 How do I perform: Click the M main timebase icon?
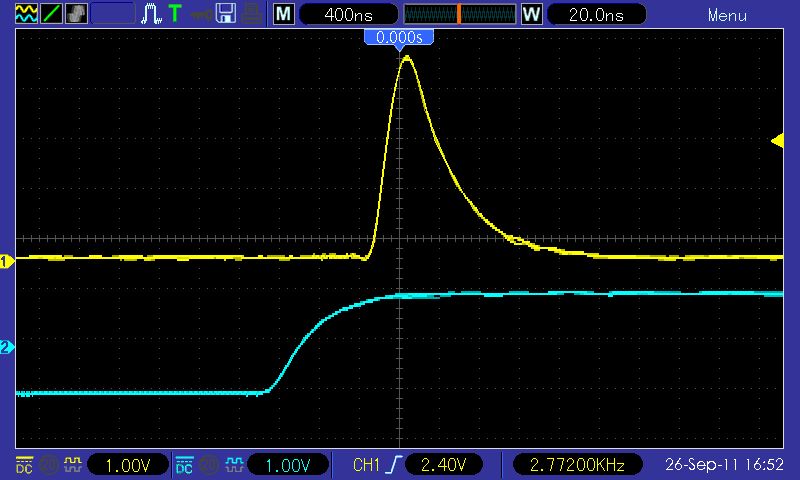tap(284, 14)
